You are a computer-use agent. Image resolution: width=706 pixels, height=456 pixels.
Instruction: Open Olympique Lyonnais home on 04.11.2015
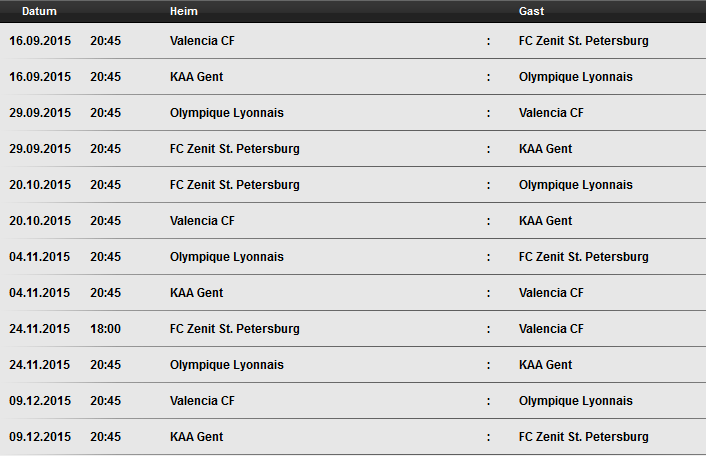[x=226, y=257]
